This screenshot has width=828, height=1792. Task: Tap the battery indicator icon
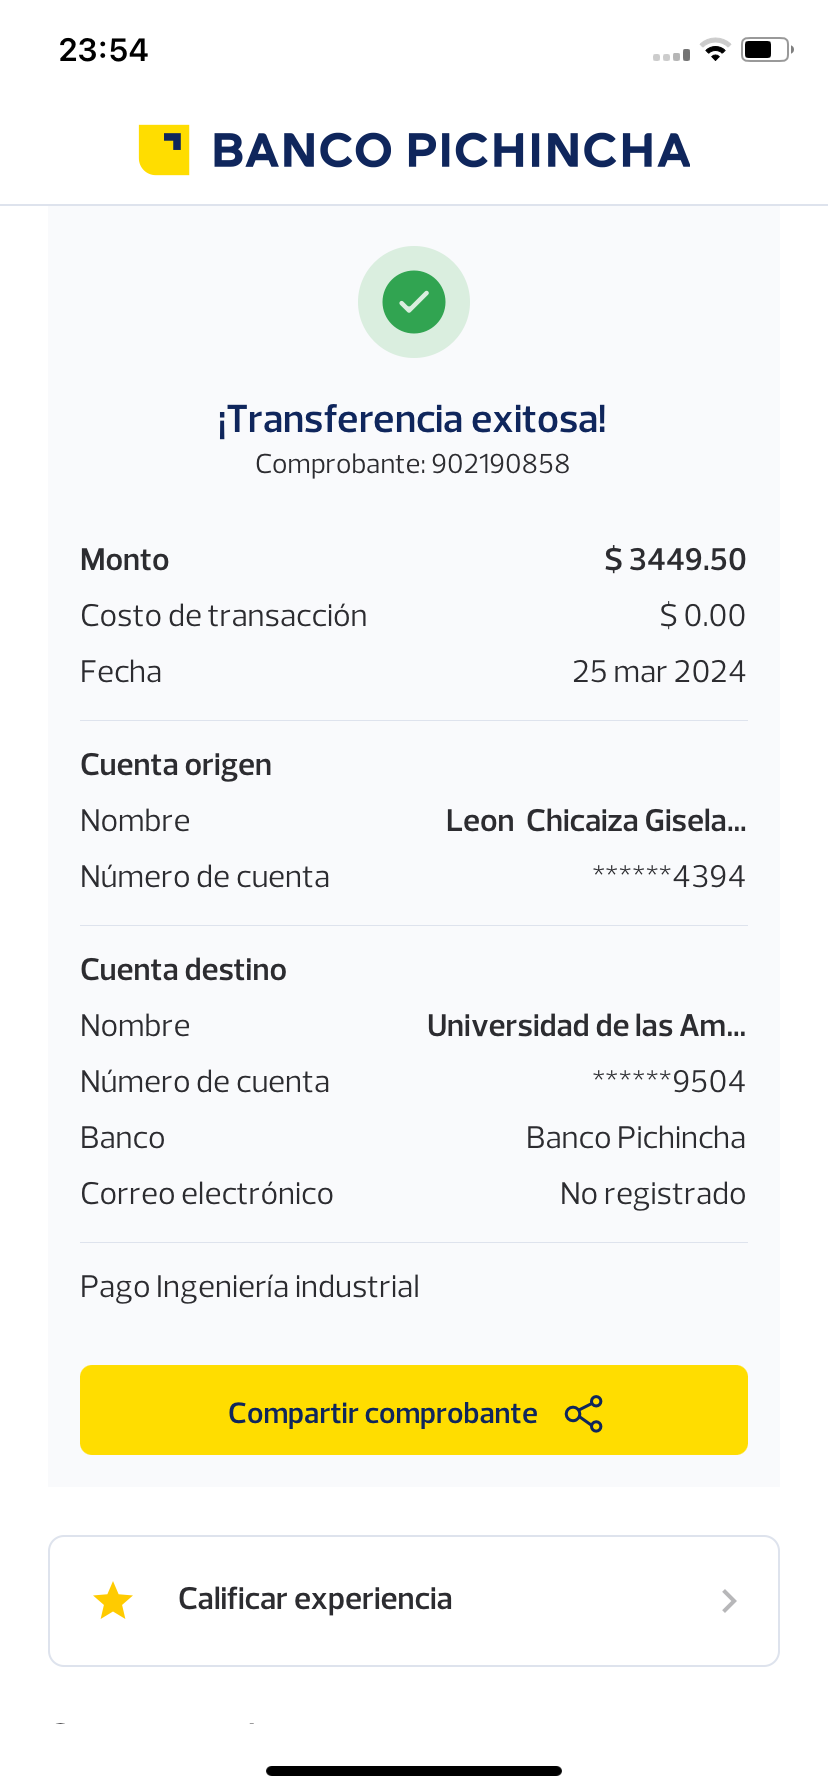766,50
